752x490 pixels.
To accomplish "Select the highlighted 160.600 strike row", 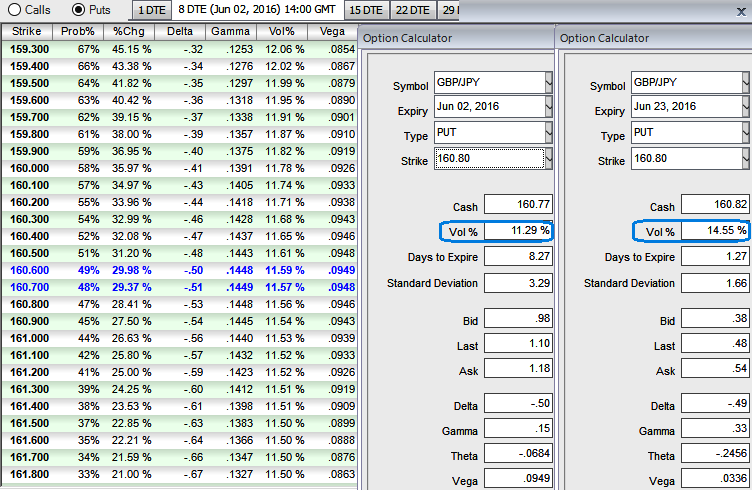I will pyautogui.click(x=179, y=270).
